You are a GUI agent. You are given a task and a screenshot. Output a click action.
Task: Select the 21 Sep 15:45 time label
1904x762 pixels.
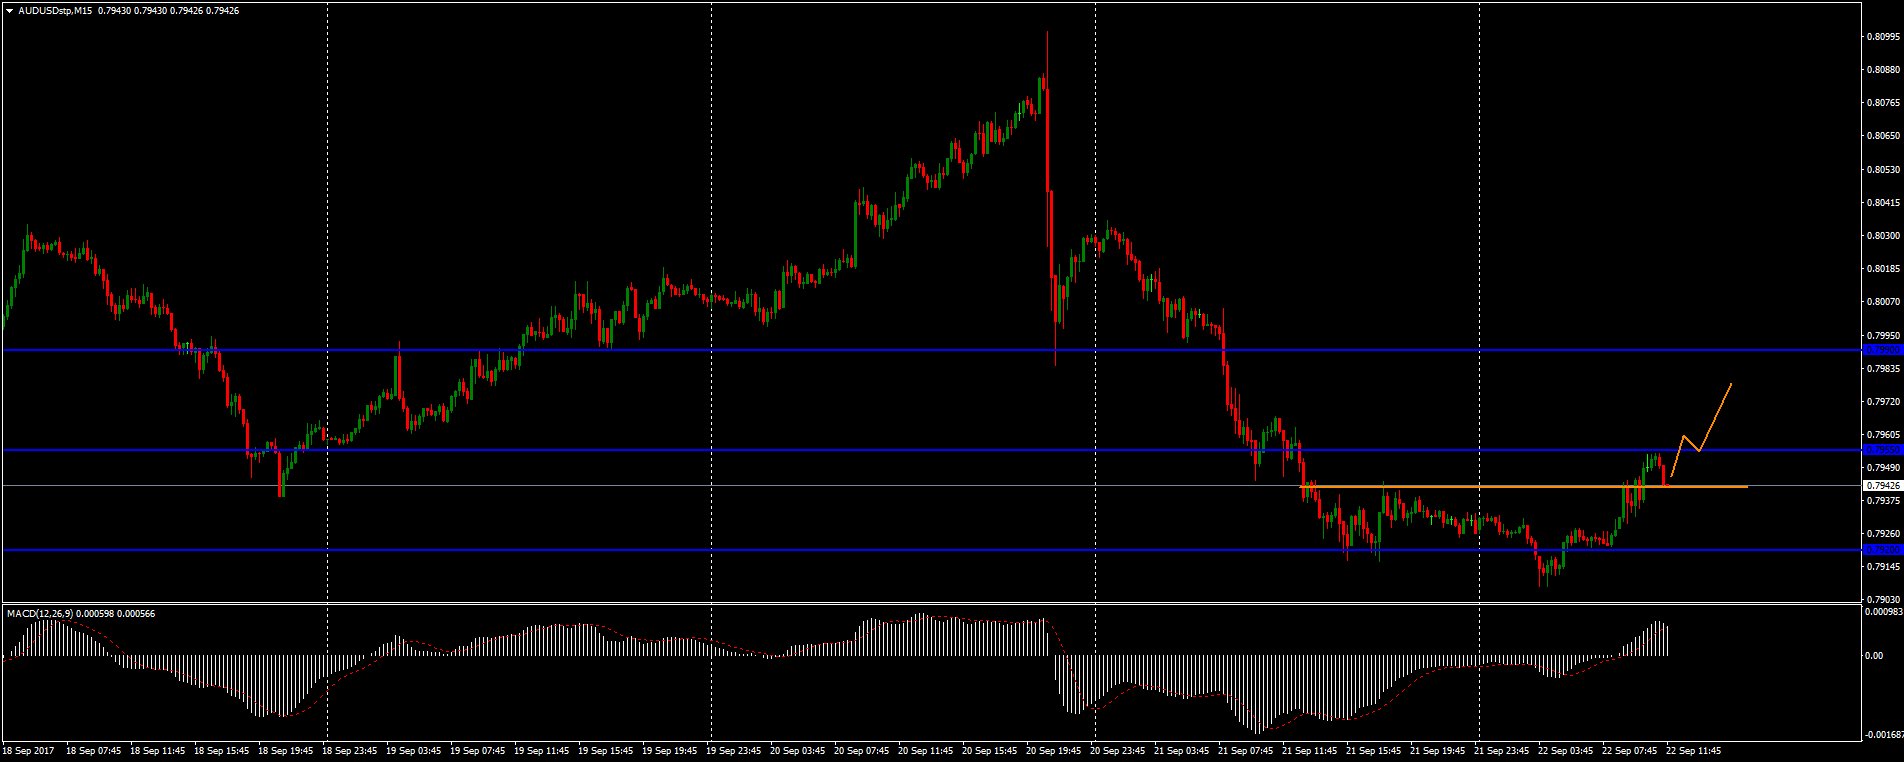(x=1376, y=749)
